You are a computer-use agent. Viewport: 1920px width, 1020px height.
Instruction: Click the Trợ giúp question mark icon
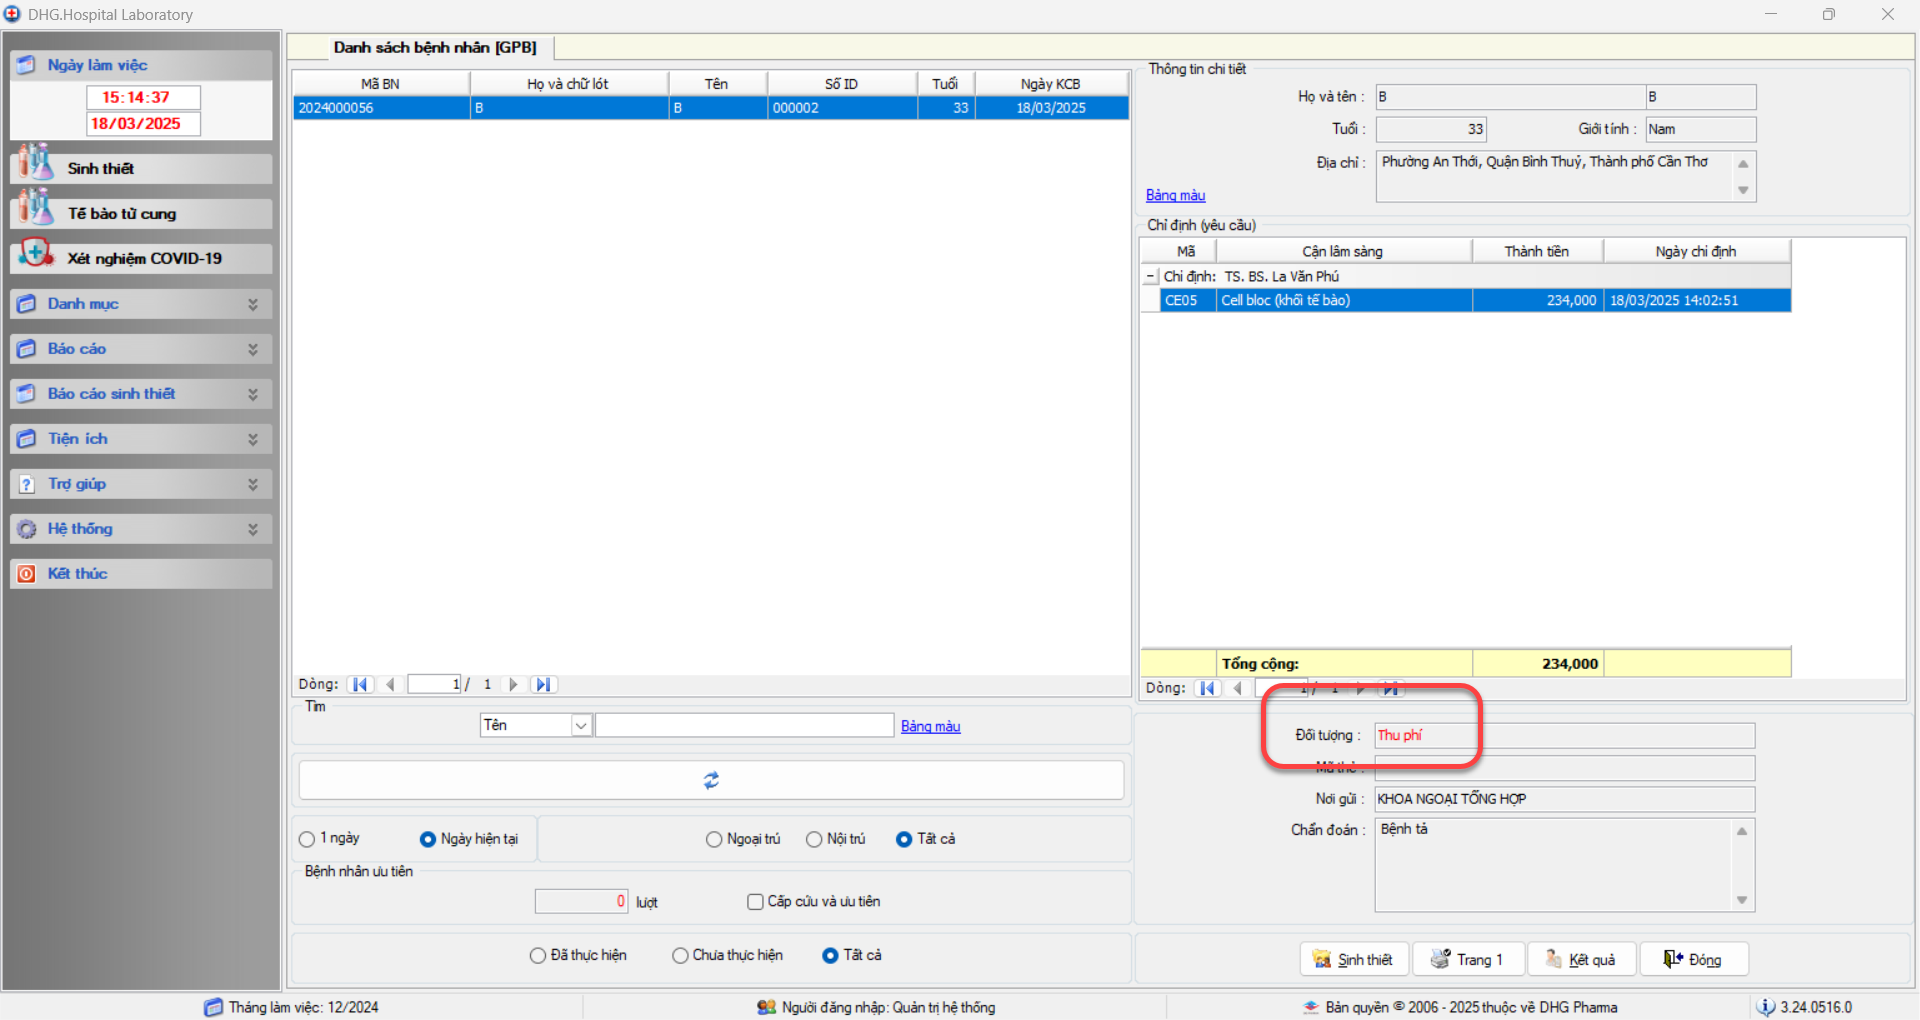point(27,484)
